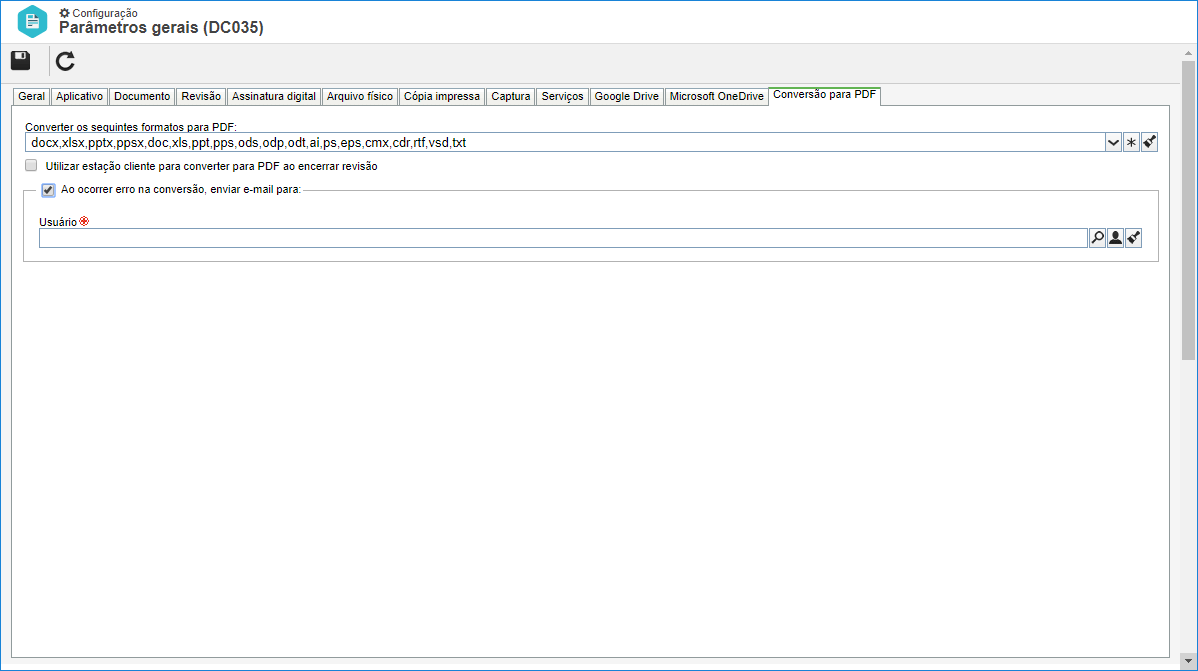Viewport: 1198px width, 671px height.
Task: Click asterisk select-all icon beside formats field
Action: tap(1132, 142)
